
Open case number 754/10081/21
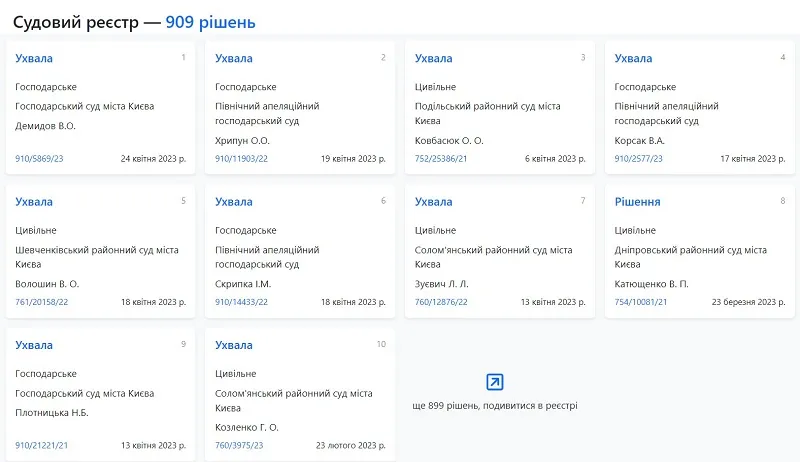[641, 302]
